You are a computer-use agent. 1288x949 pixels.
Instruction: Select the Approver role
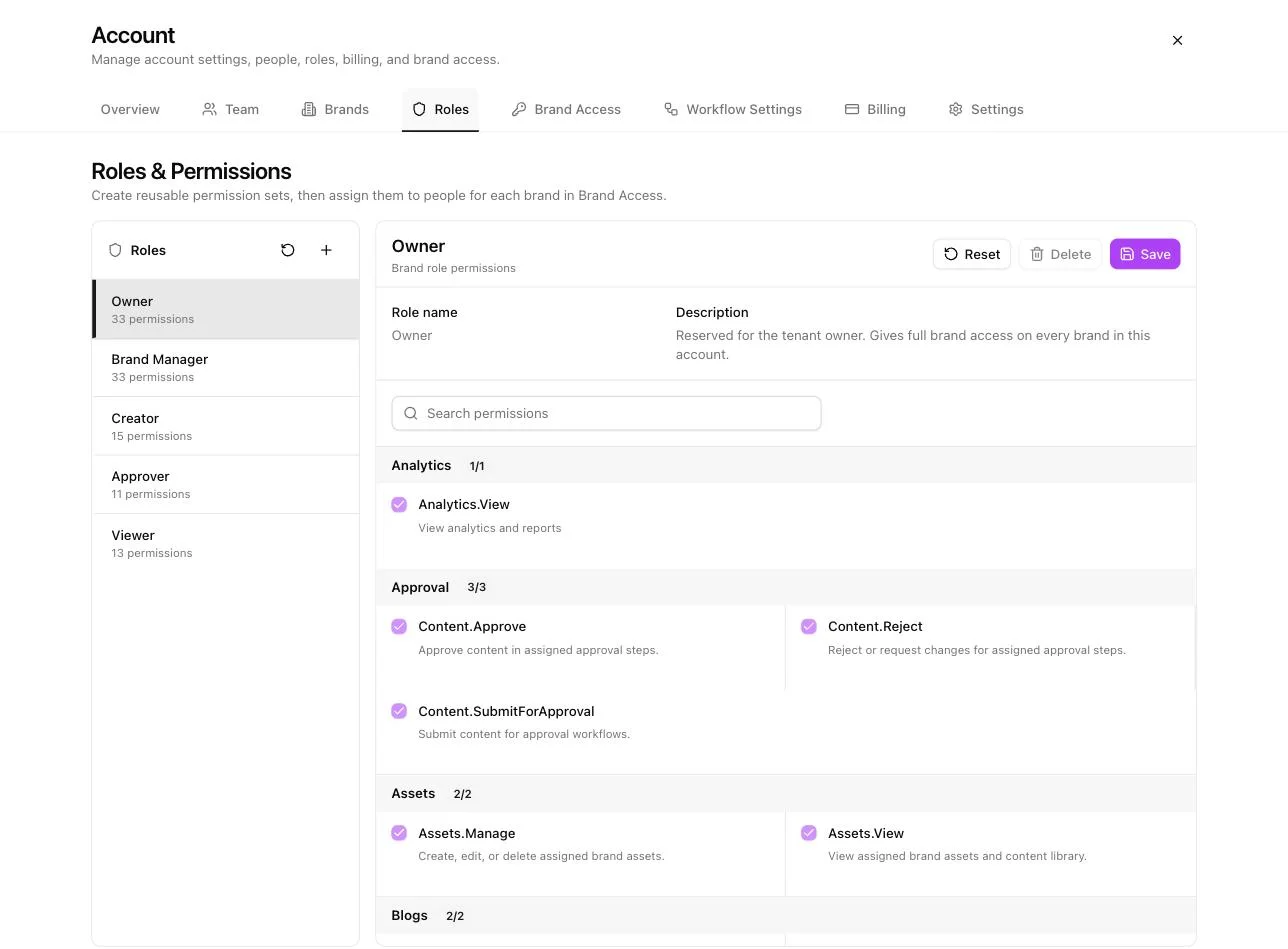226,484
